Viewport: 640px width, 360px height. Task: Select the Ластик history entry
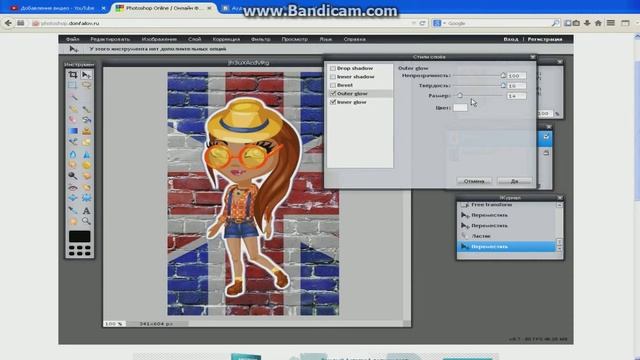[x=506, y=236]
